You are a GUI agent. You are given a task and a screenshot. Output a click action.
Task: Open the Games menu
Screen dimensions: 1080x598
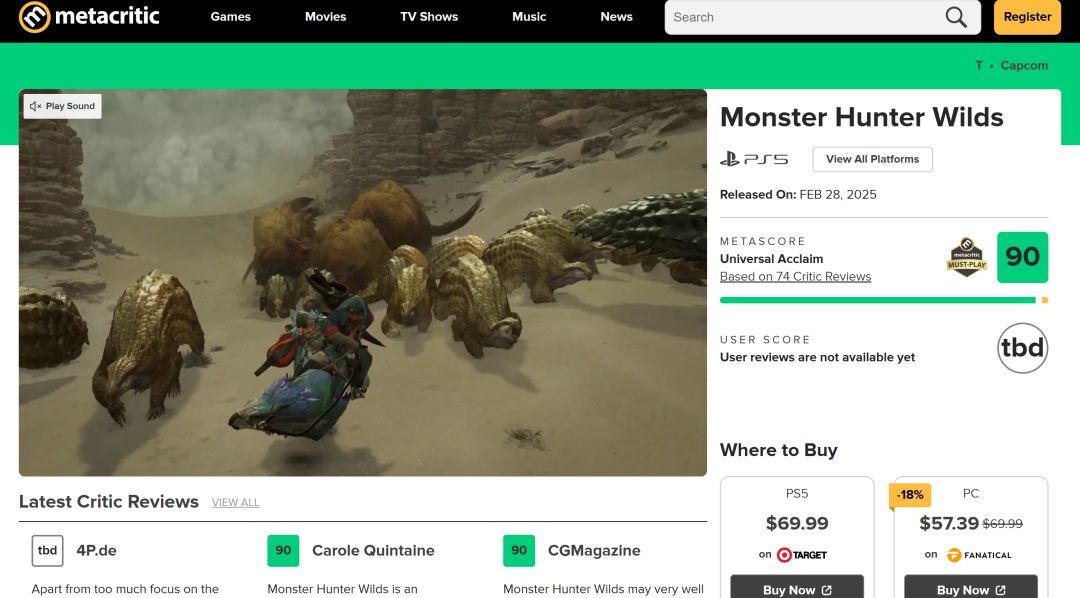pyautogui.click(x=230, y=17)
